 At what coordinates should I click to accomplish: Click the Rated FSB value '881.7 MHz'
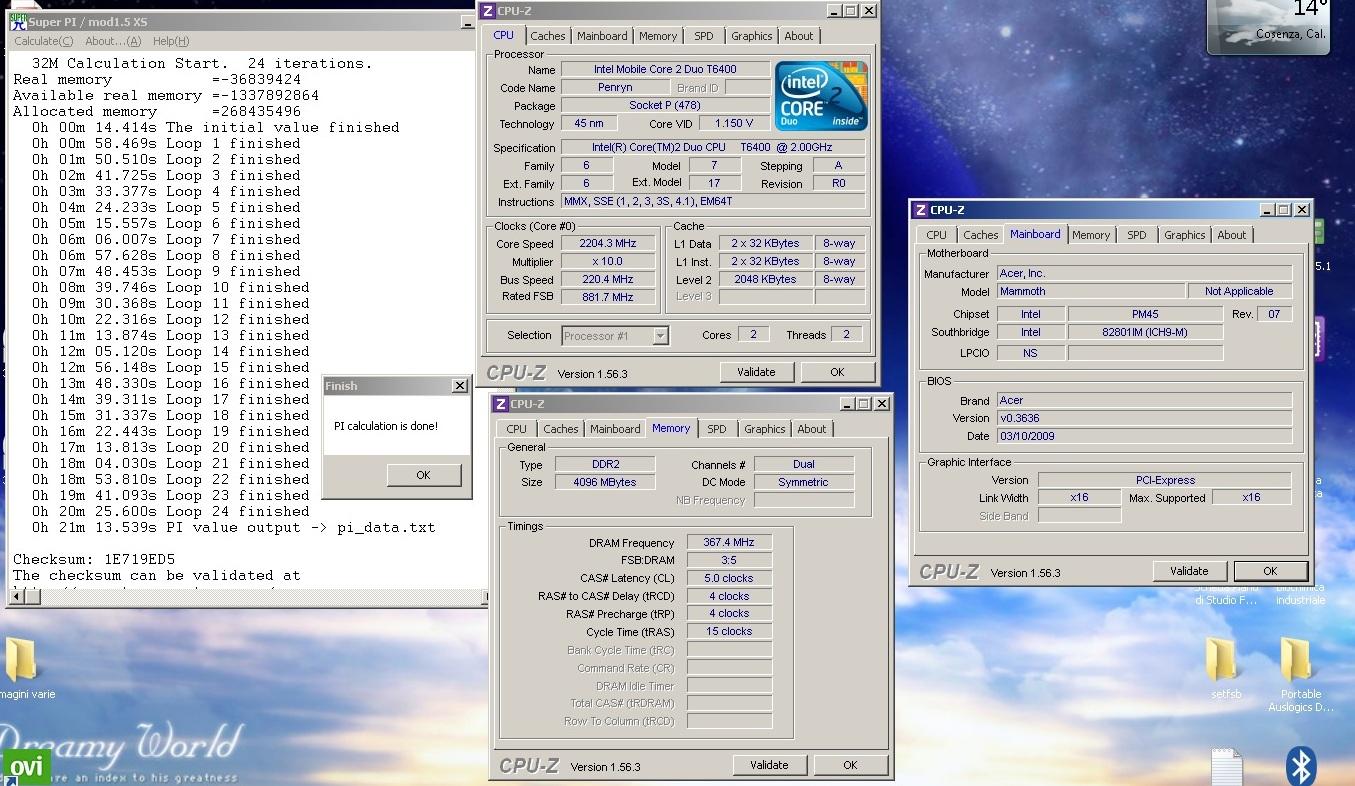pos(607,298)
